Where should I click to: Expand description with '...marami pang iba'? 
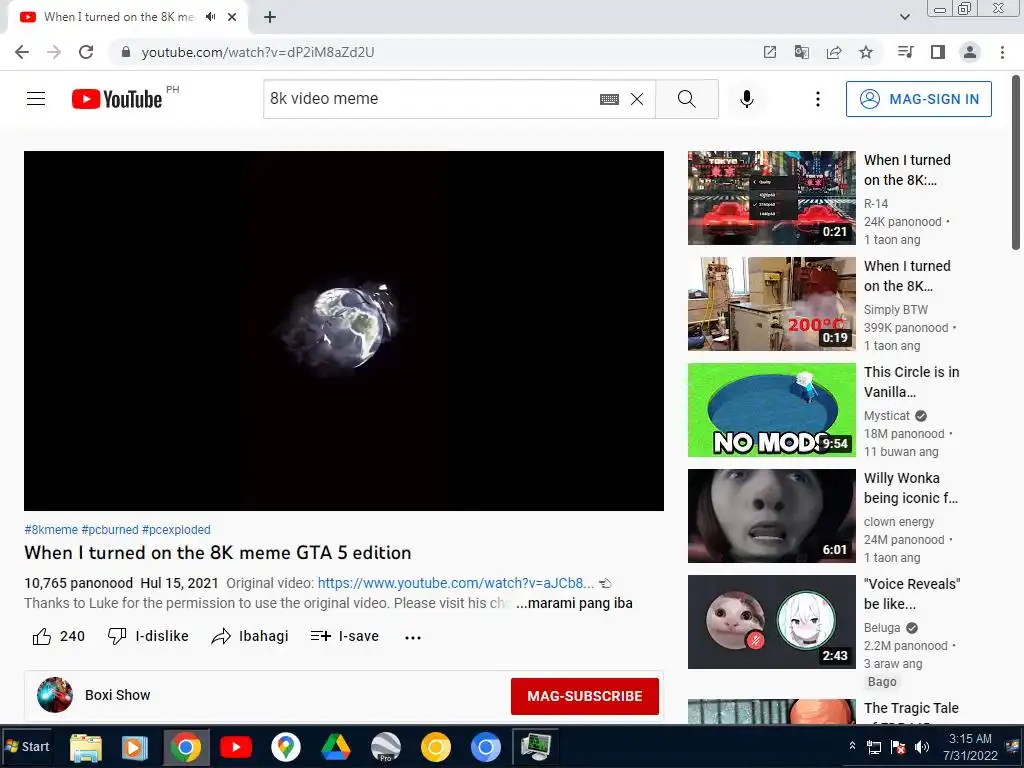[x=574, y=603]
